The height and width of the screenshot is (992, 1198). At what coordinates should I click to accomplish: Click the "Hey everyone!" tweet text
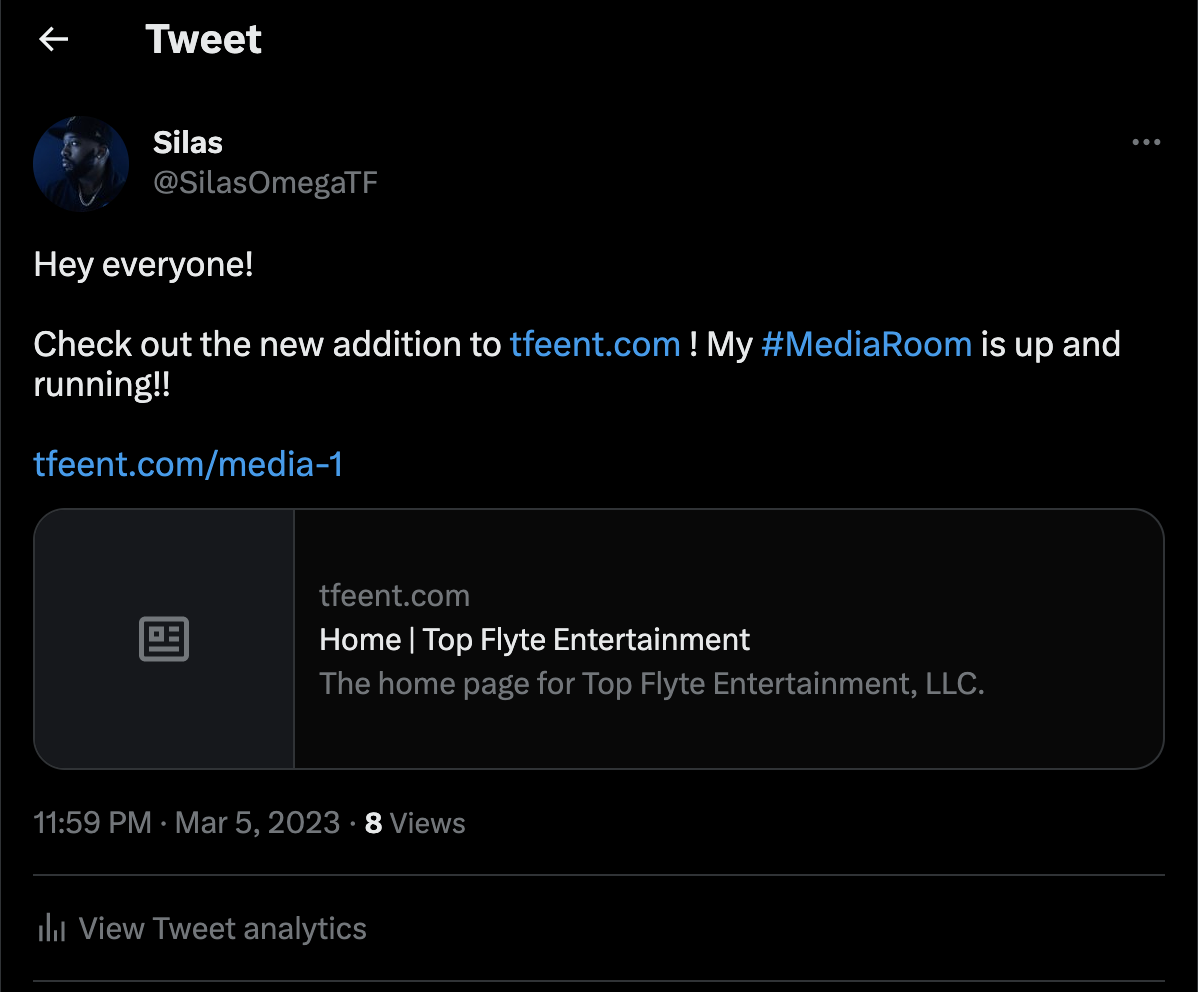click(x=143, y=265)
